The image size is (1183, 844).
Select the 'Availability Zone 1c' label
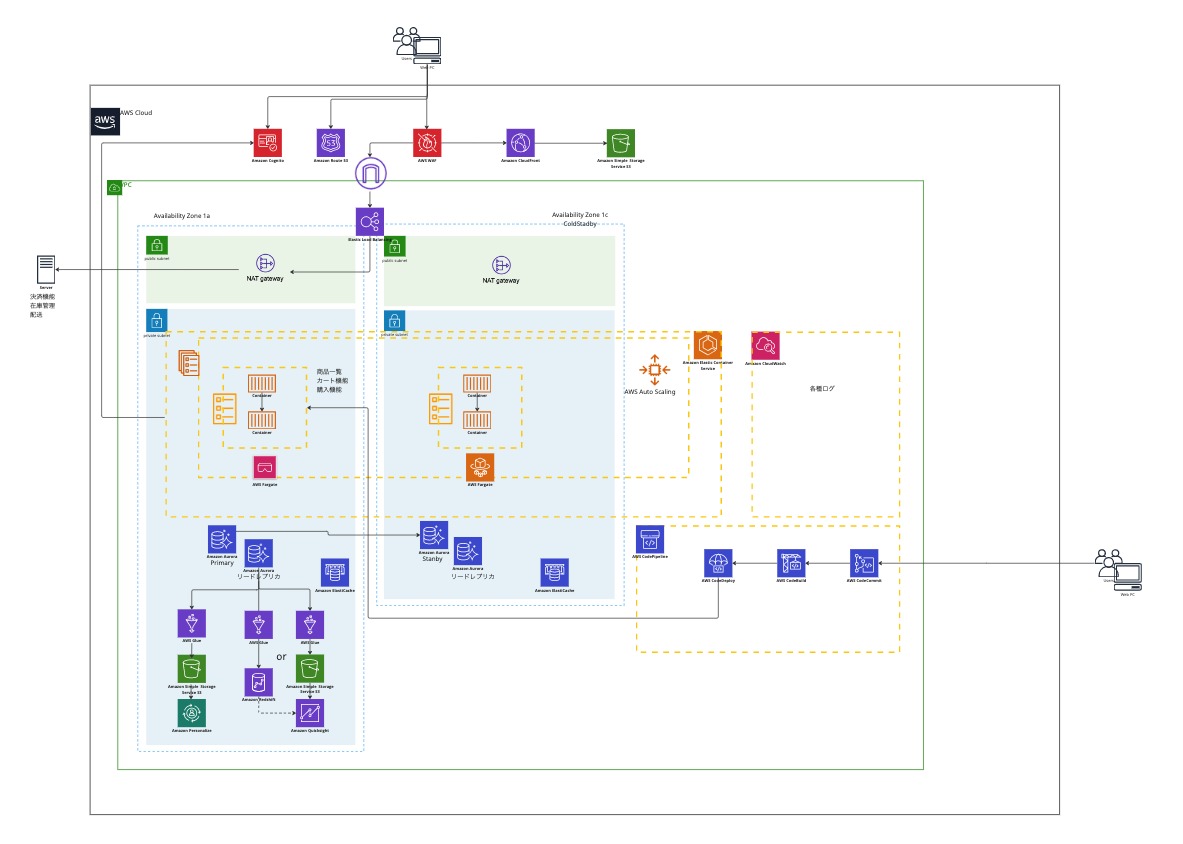579,215
